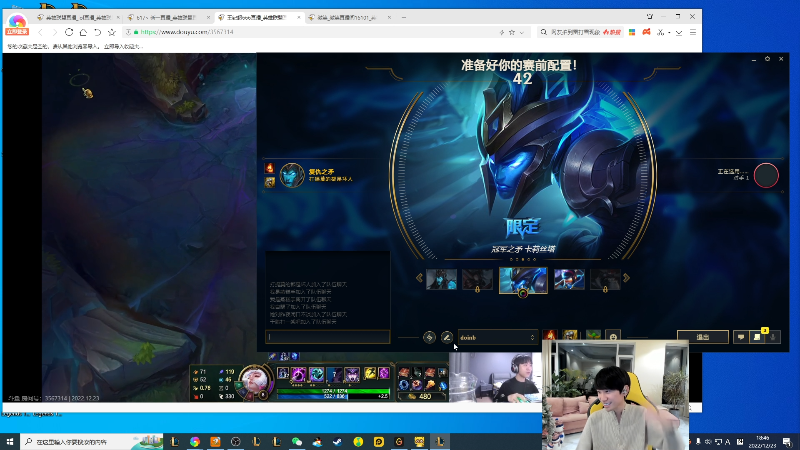Click the rune recommendation icon left of pencil

point(429,337)
